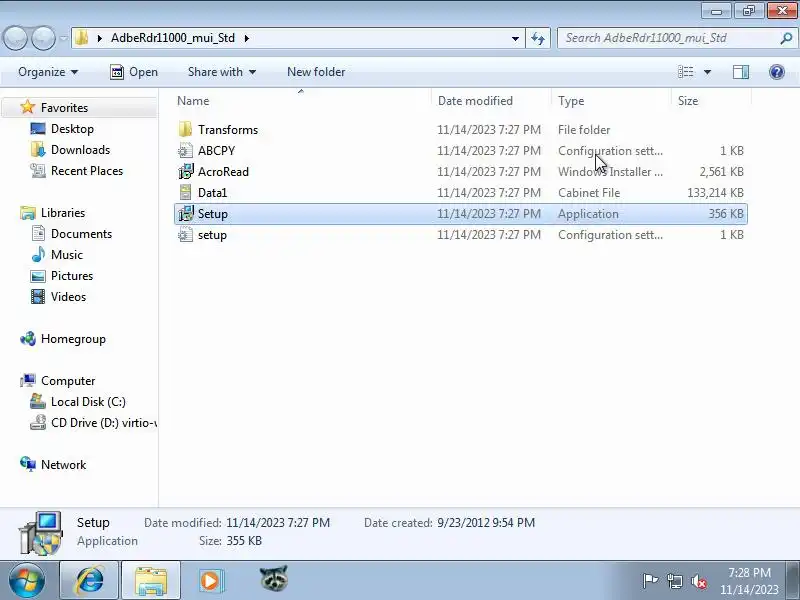Screen dimensions: 800x600
Task: Select the AcroRead installer icon
Action: [185, 171]
